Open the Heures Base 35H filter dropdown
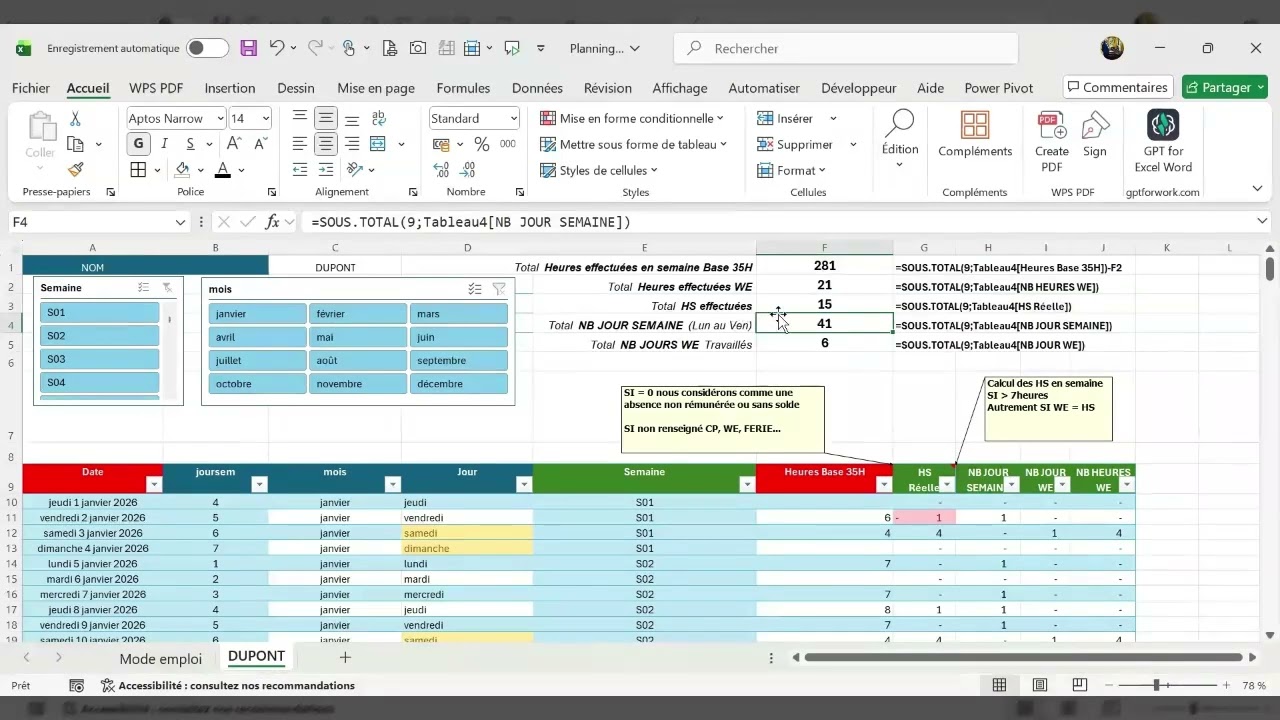This screenshot has width=1280, height=720. point(883,485)
